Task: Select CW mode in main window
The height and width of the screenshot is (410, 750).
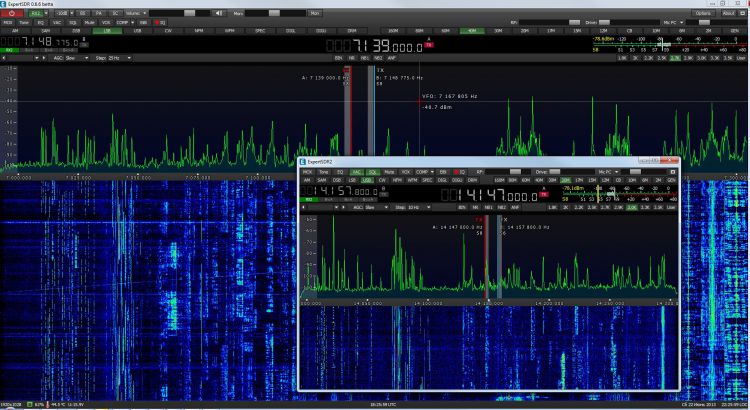Action: point(169,31)
